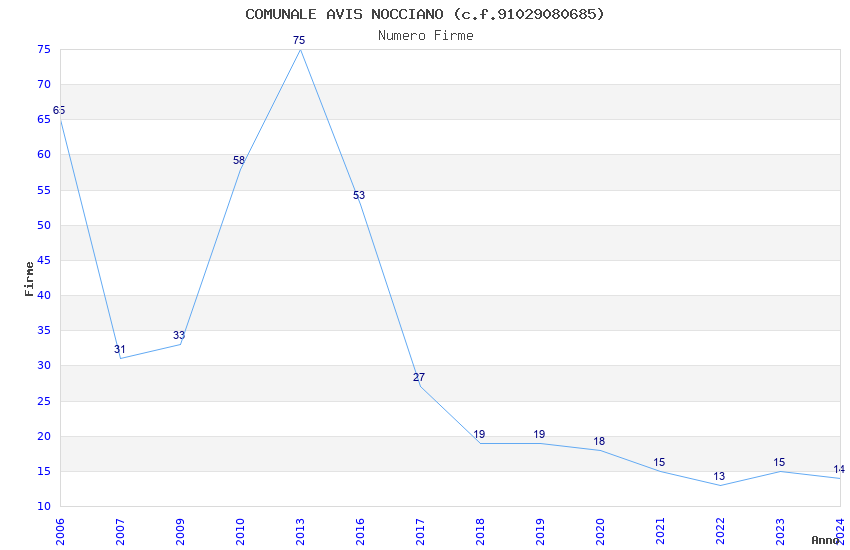850x550 pixels.
Task: Click the x-axis year 2010
Action: [x=240, y=532]
